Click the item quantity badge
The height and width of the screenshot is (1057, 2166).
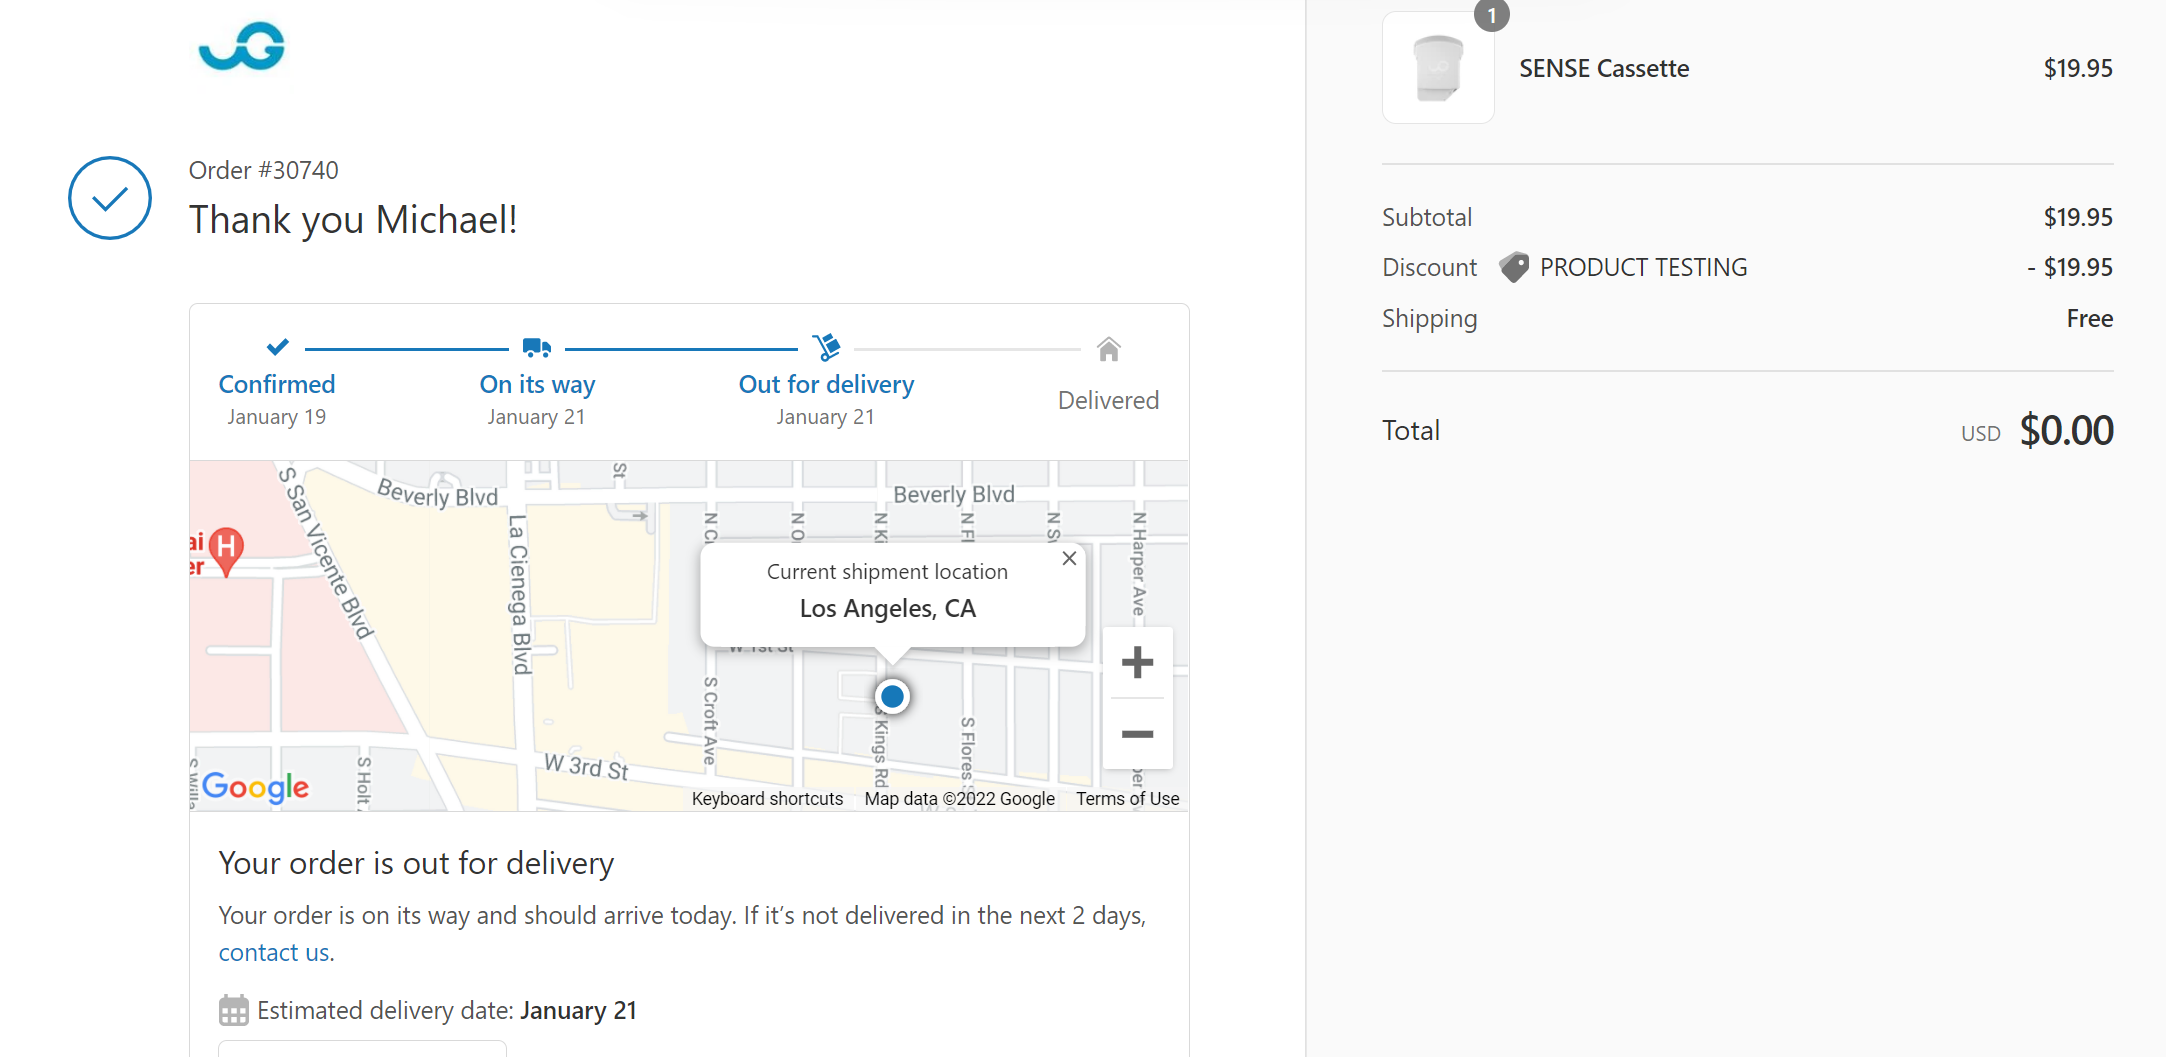[x=1491, y=15]
